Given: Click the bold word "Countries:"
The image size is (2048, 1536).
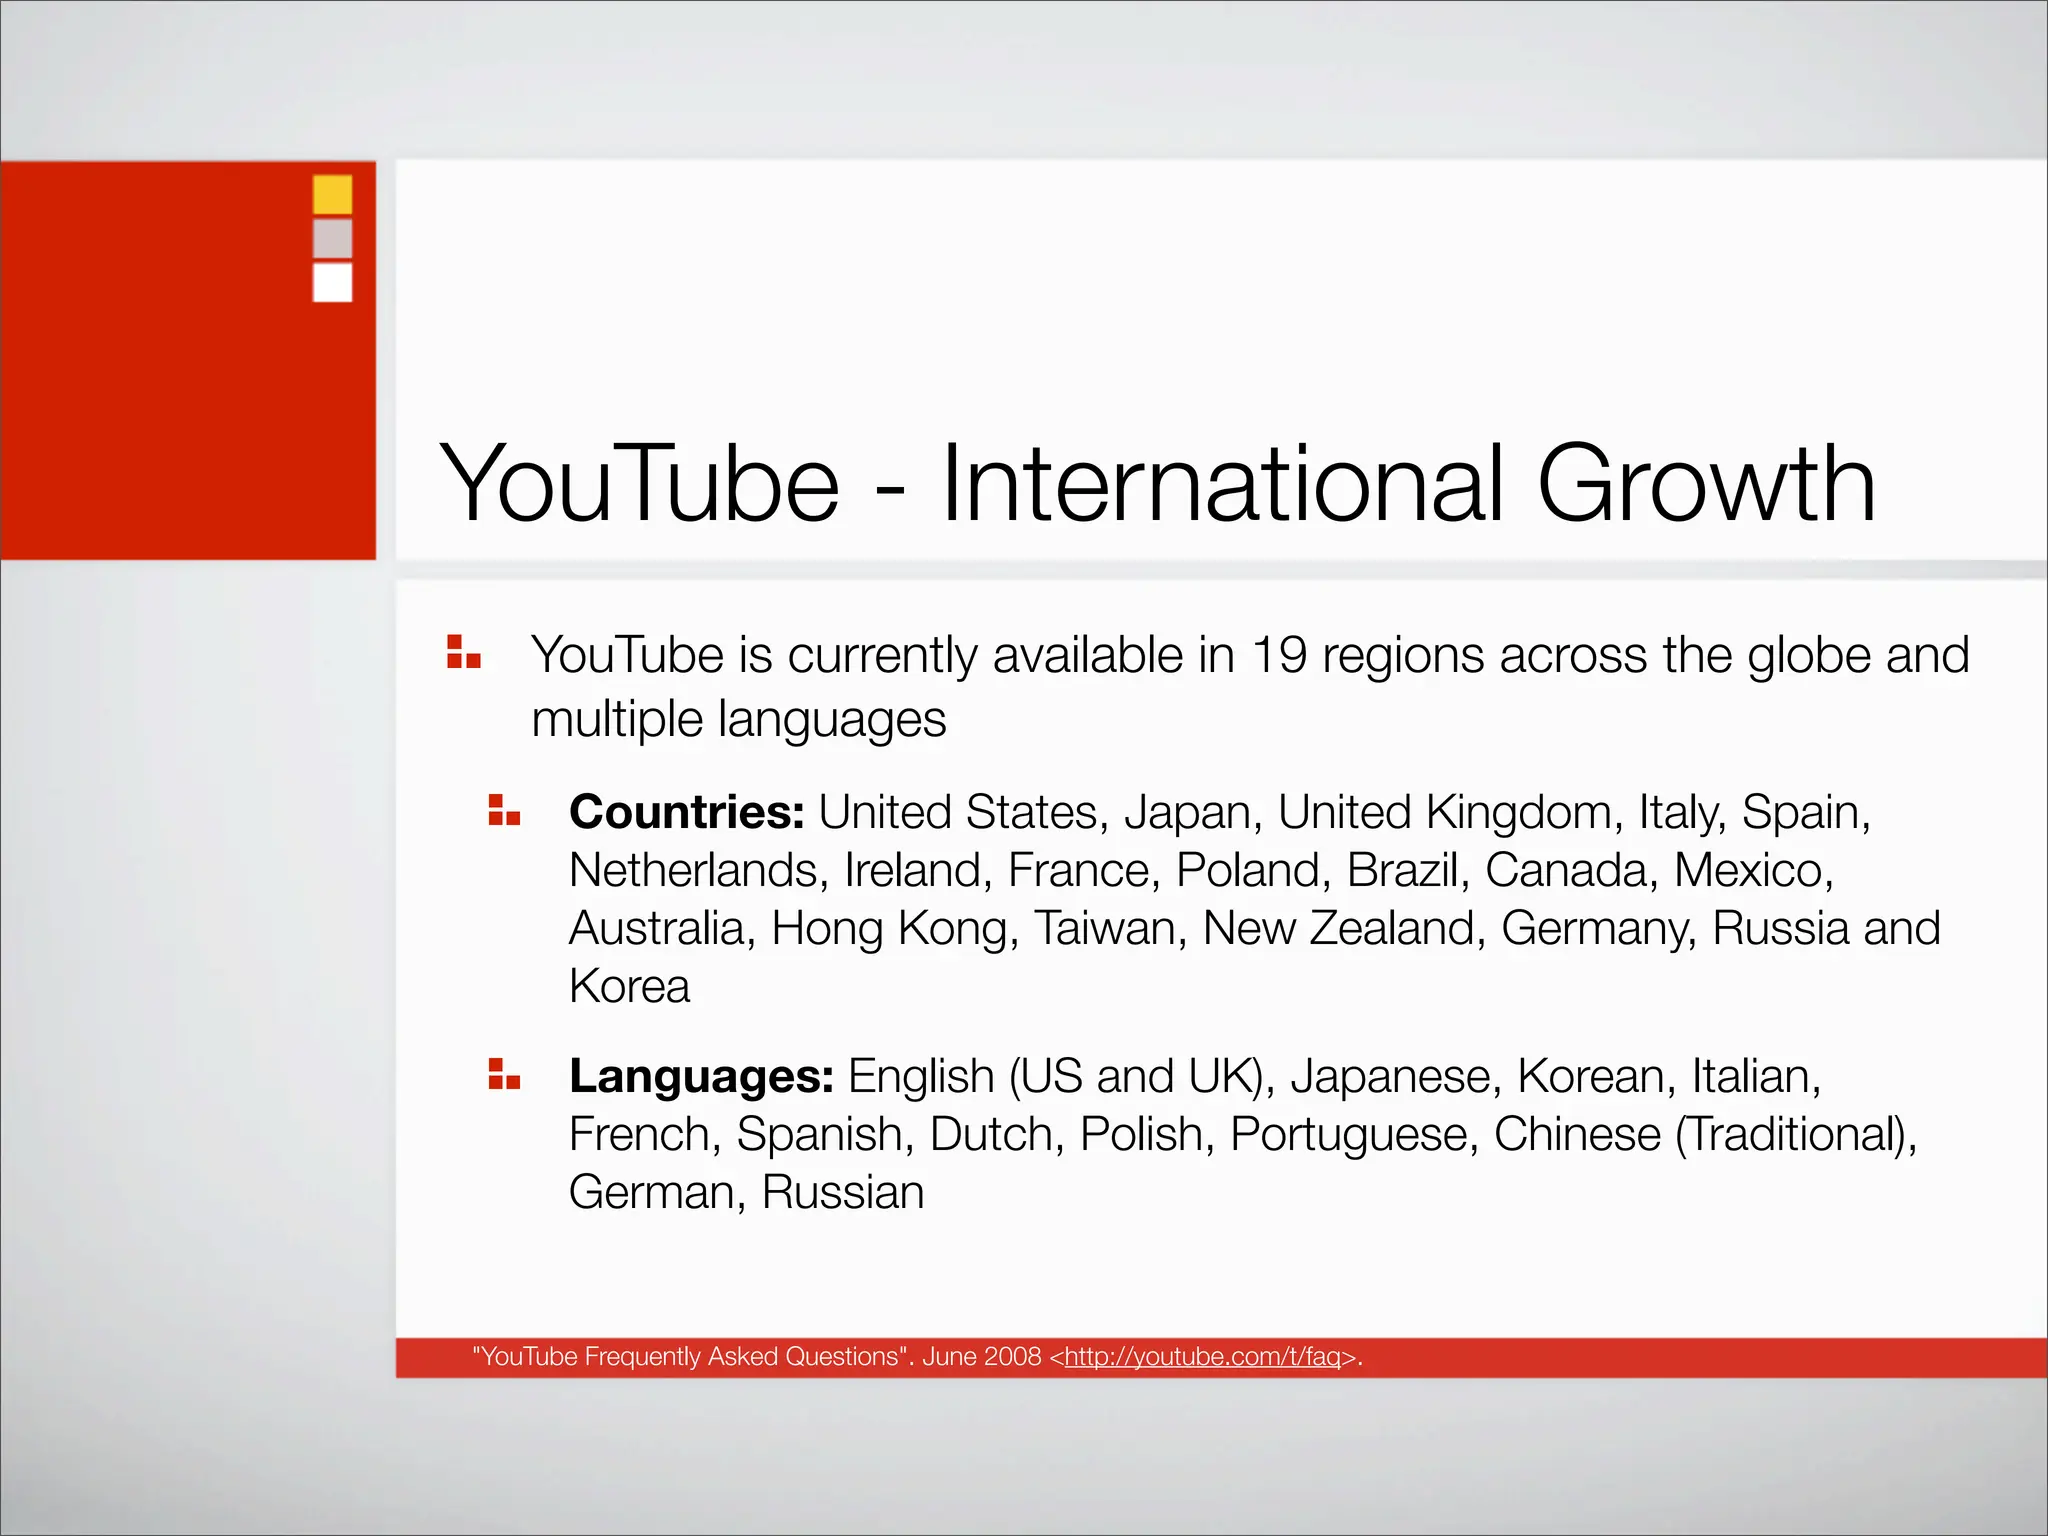Looking at the screenshot, I should tap(687, 811).
